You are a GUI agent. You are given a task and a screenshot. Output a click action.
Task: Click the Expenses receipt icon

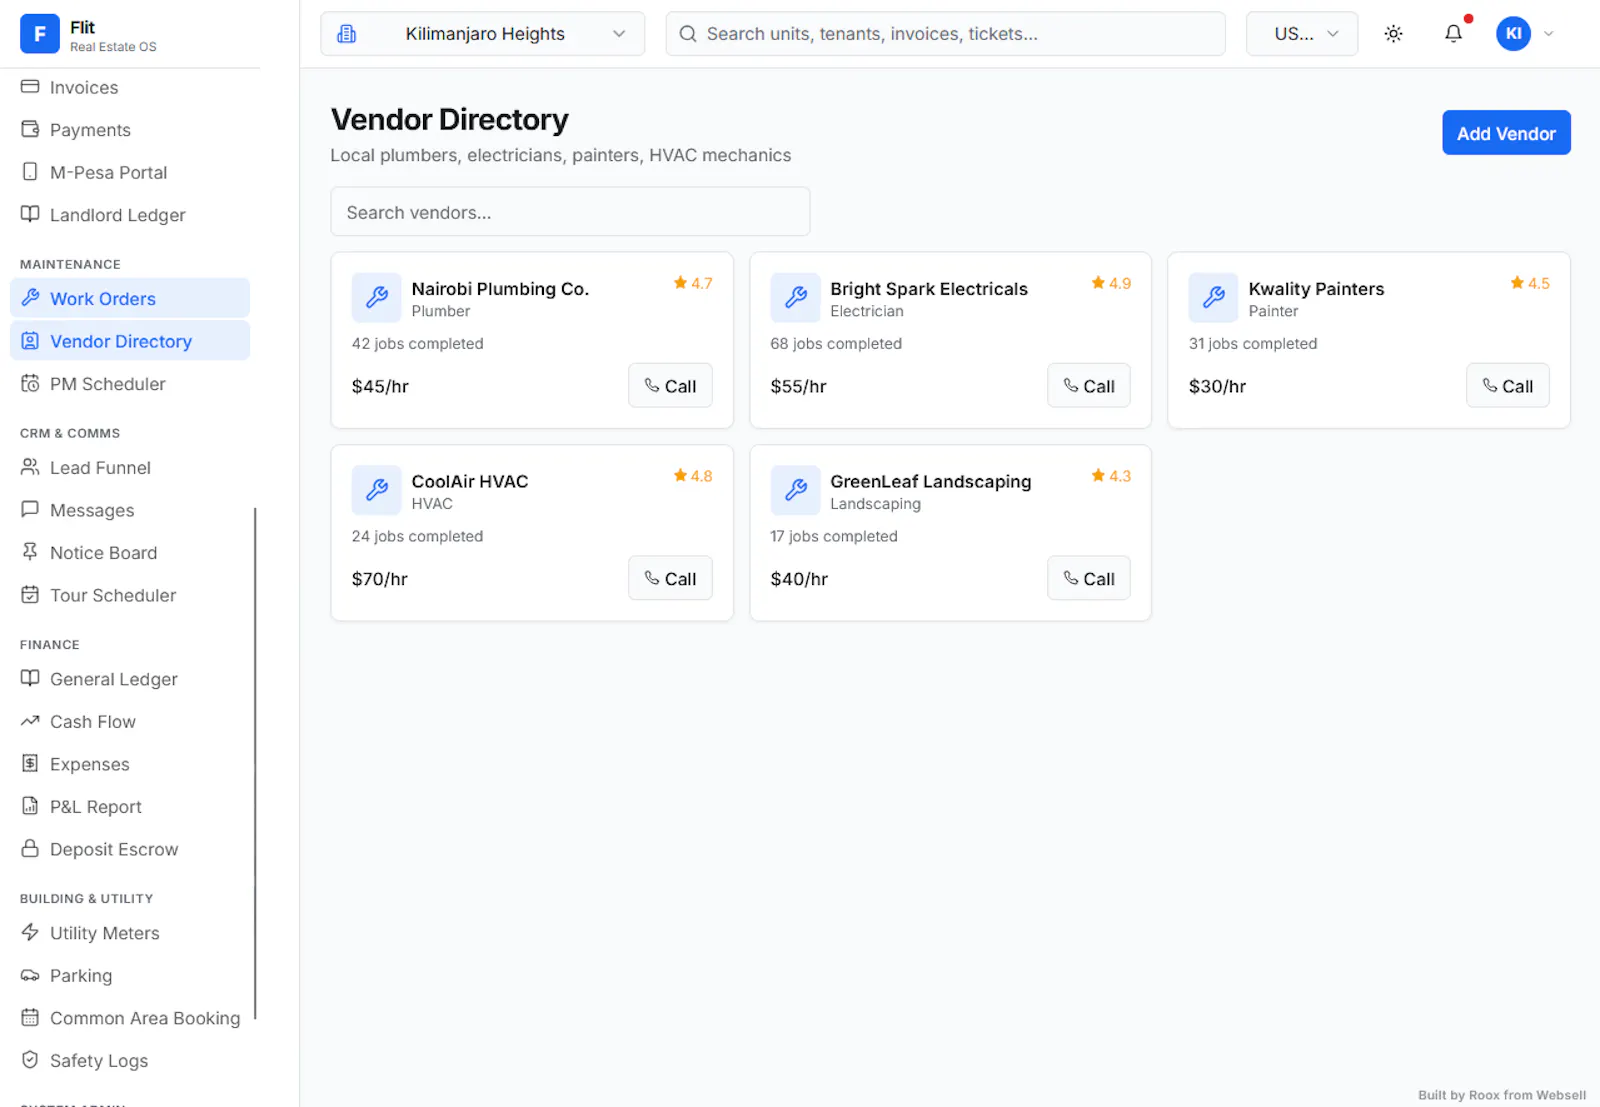coord(30,763)
